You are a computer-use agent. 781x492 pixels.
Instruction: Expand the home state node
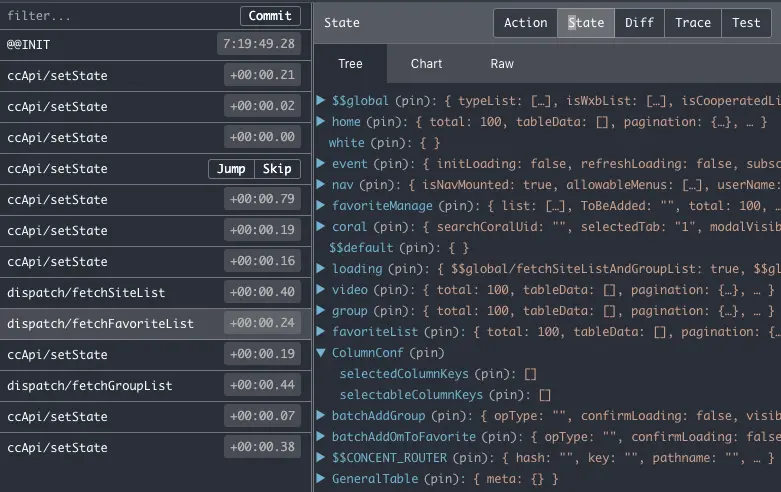[321, 121]
